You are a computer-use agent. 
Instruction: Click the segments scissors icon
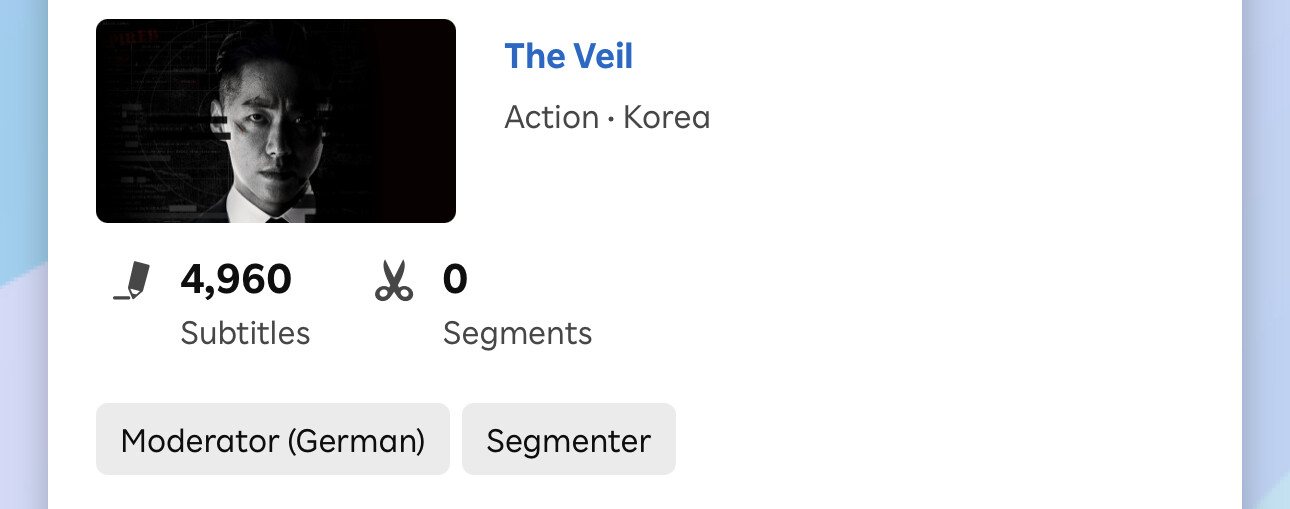coord(394,281)
